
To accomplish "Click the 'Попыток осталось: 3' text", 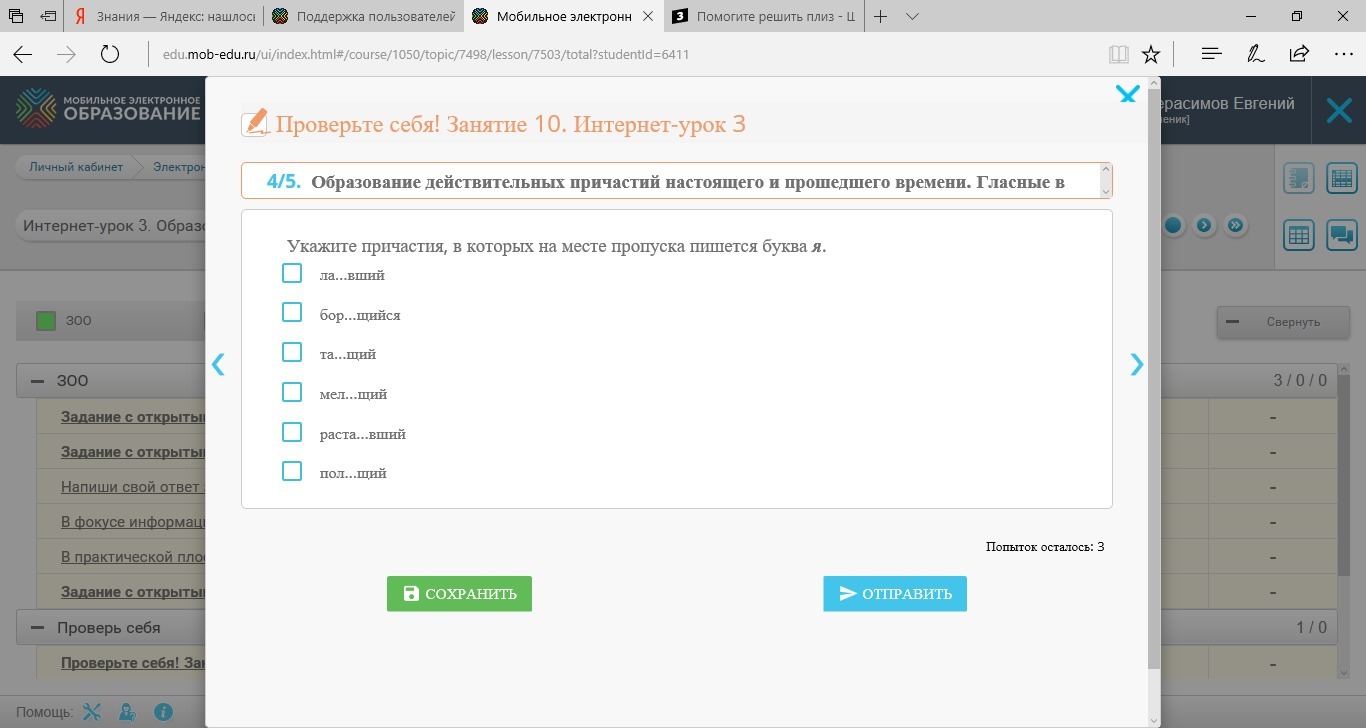I will [1045, 547].
